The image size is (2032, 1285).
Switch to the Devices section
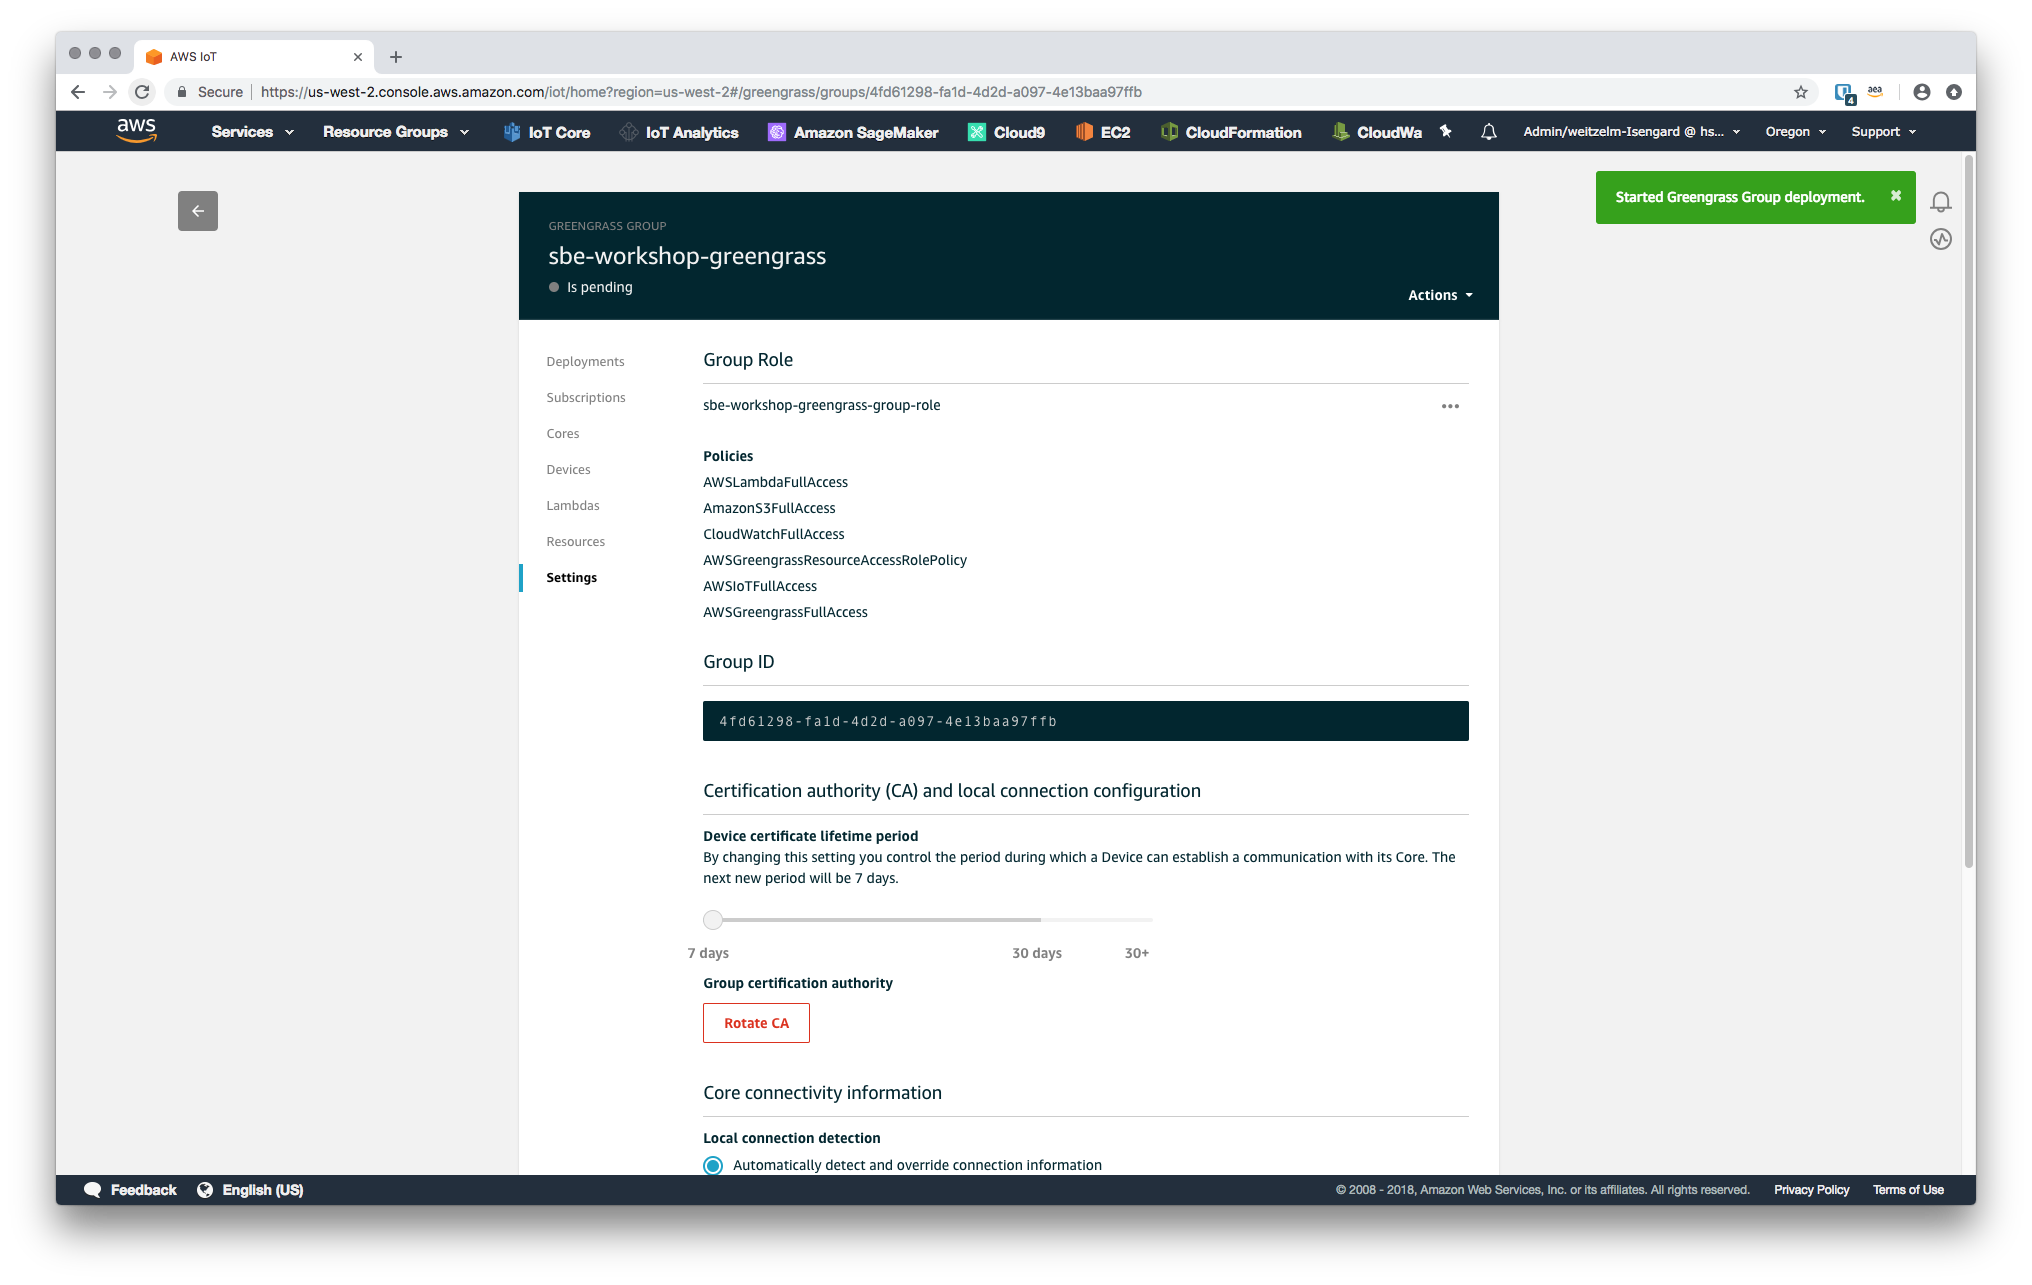point(568,470)
